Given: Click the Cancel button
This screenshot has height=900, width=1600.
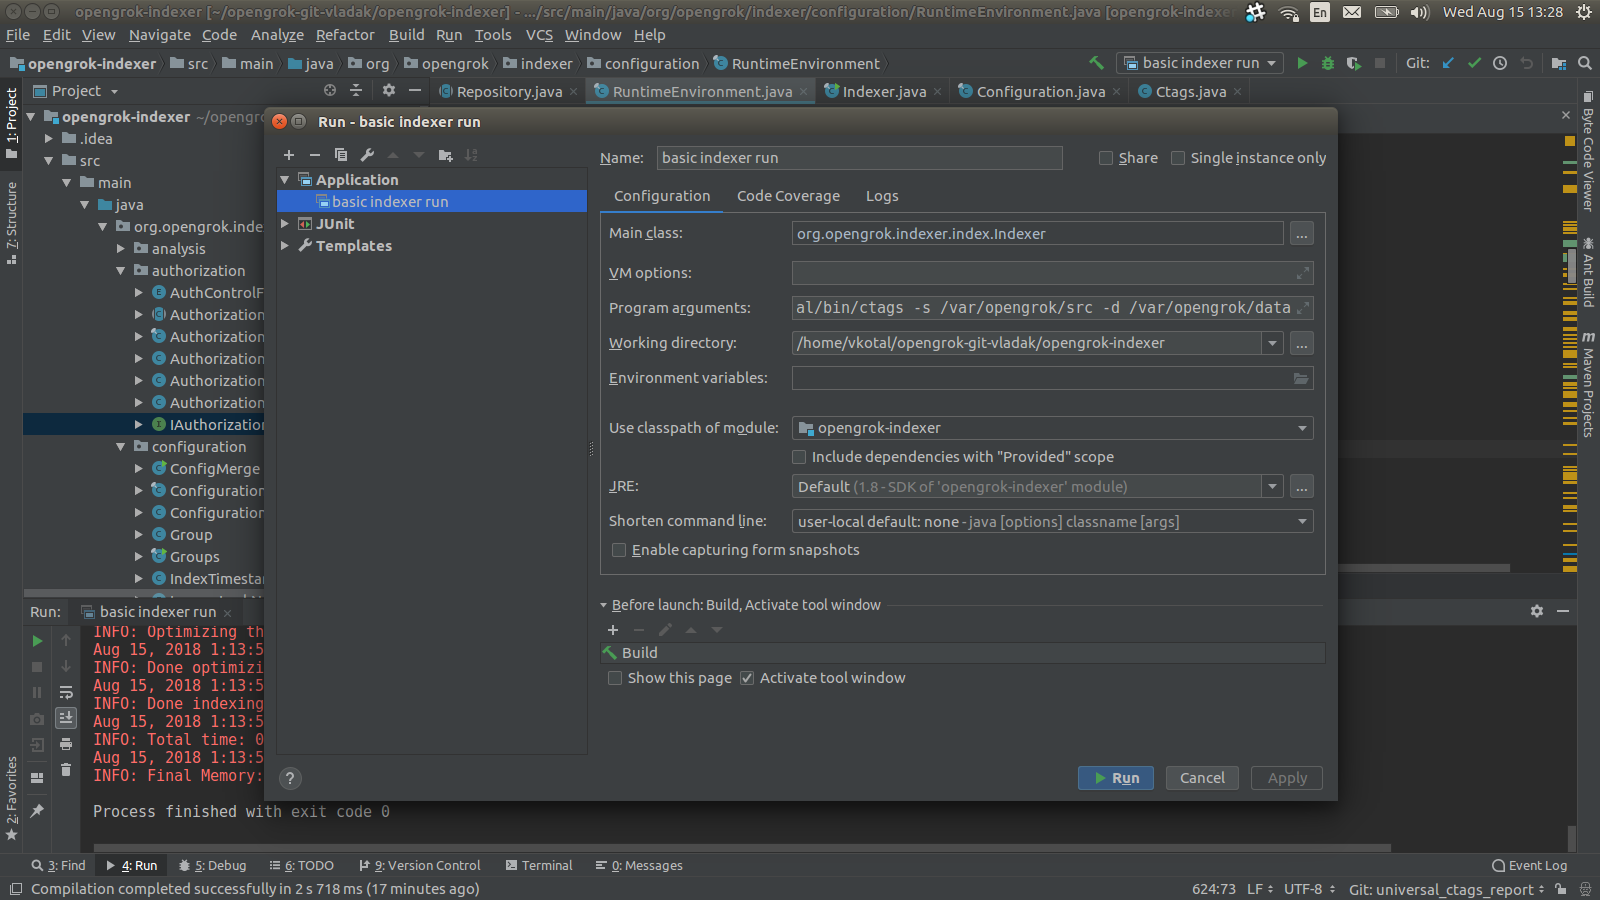Looking at the screenshot, I should tap(1202, 778).
